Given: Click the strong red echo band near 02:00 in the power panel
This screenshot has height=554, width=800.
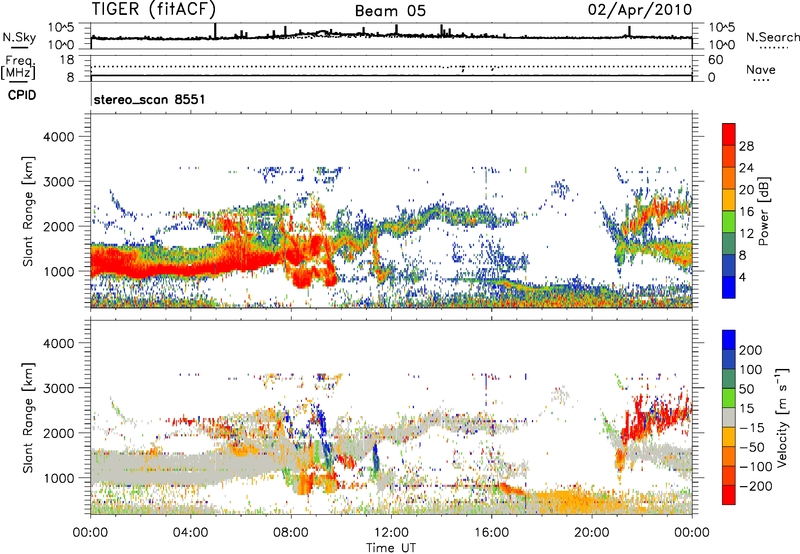Looking at the screenshot, I should pyautogui.click(x=143, y=263).
